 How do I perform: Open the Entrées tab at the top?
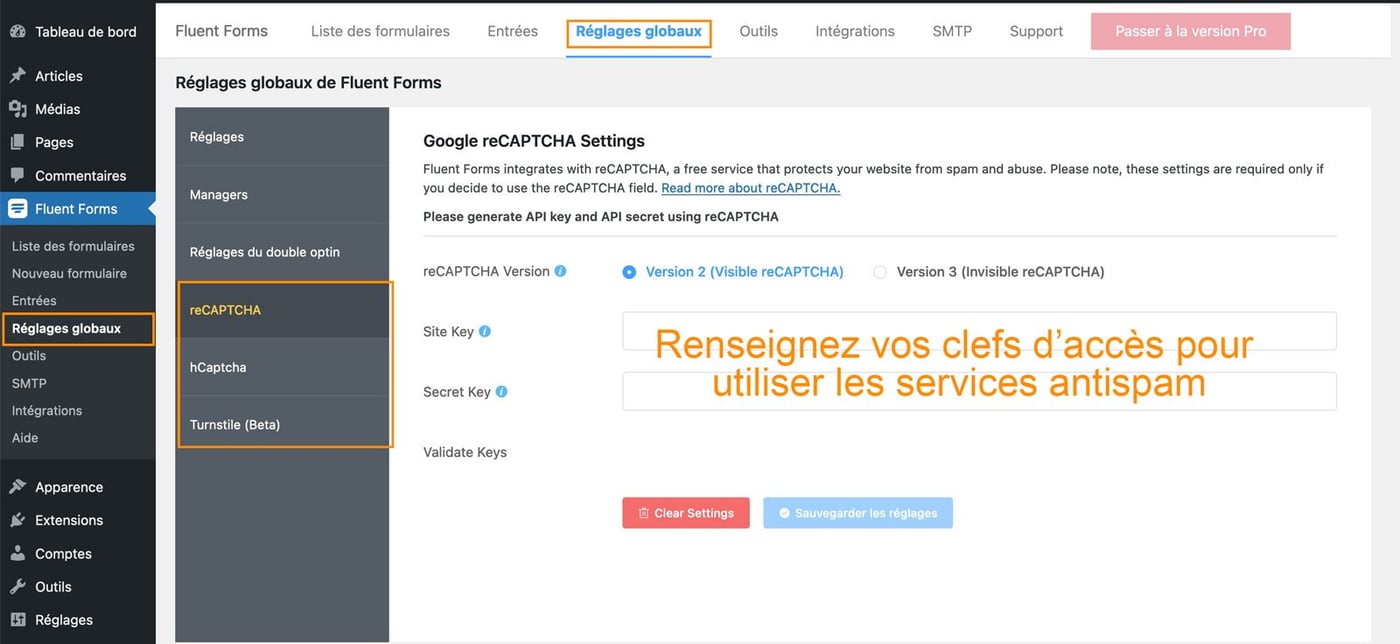[512, 31]
